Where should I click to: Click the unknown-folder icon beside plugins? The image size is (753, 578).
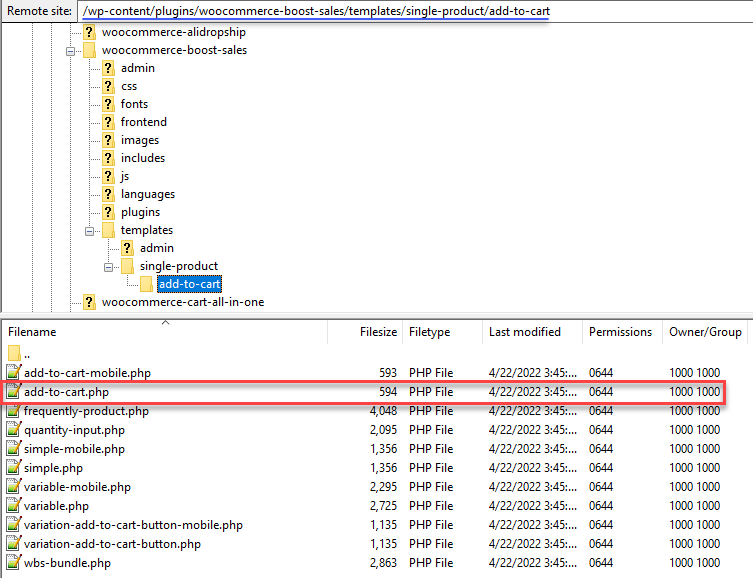(x=108, y=212)
